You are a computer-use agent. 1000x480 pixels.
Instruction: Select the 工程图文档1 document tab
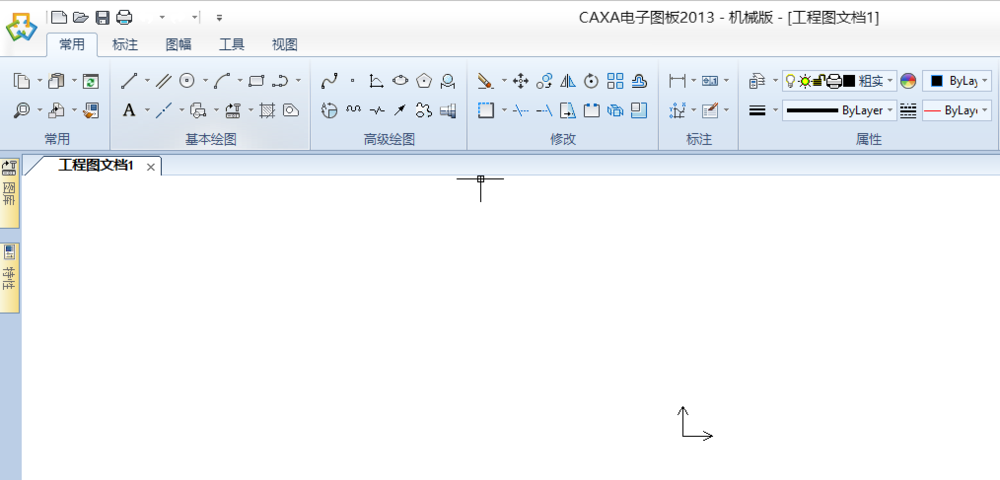coord(96,166)
